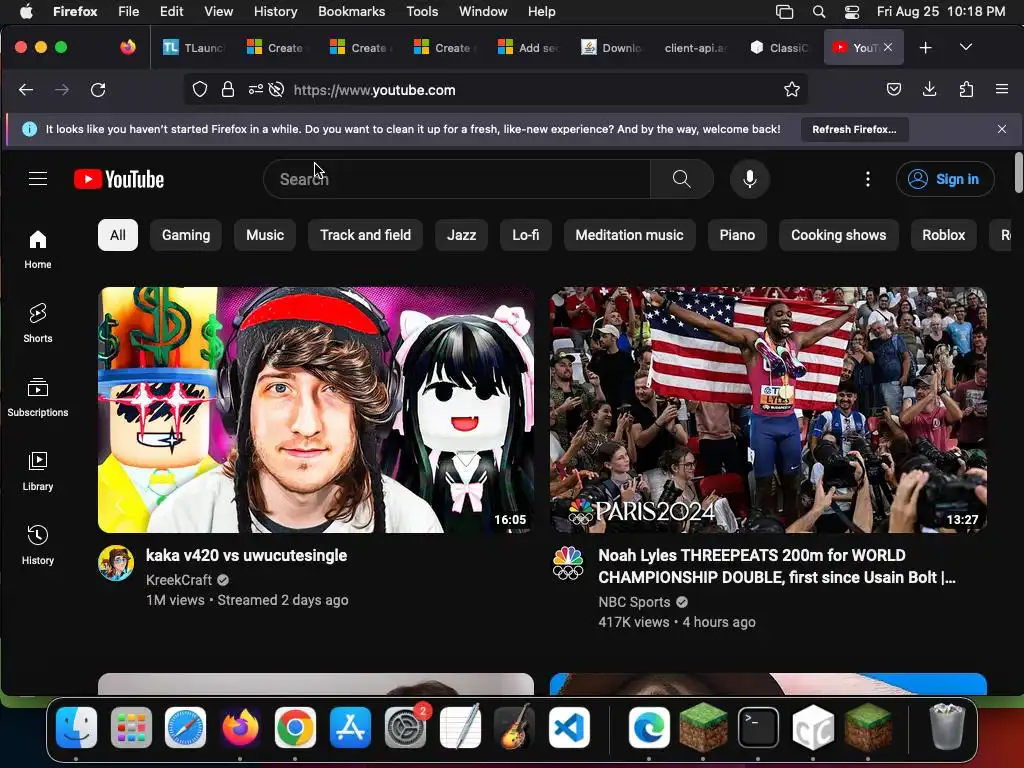Open the Firefox File menu

pyautogui.click(x=129, y=12)
